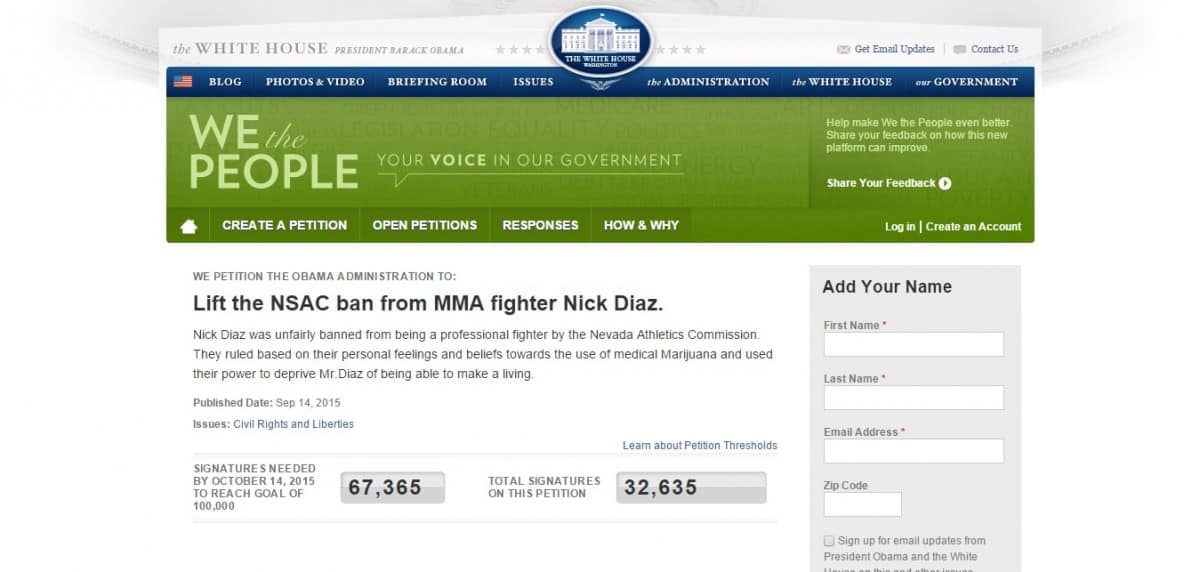Click the Create an Account link
Screen dimensions: 1200x572
coord(974,227)
